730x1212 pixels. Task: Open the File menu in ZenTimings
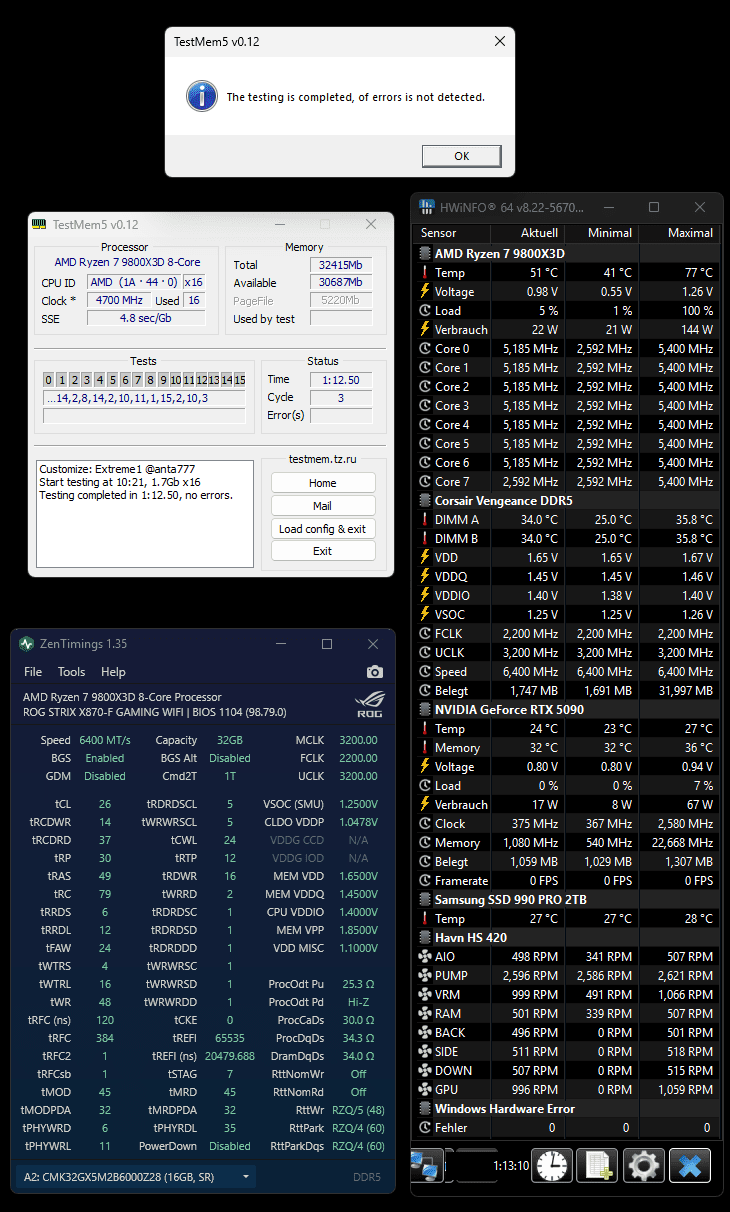(33, 672)
